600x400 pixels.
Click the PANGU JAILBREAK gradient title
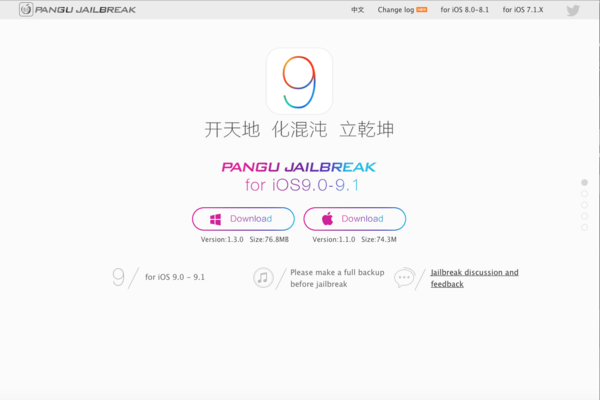(299, 167)
